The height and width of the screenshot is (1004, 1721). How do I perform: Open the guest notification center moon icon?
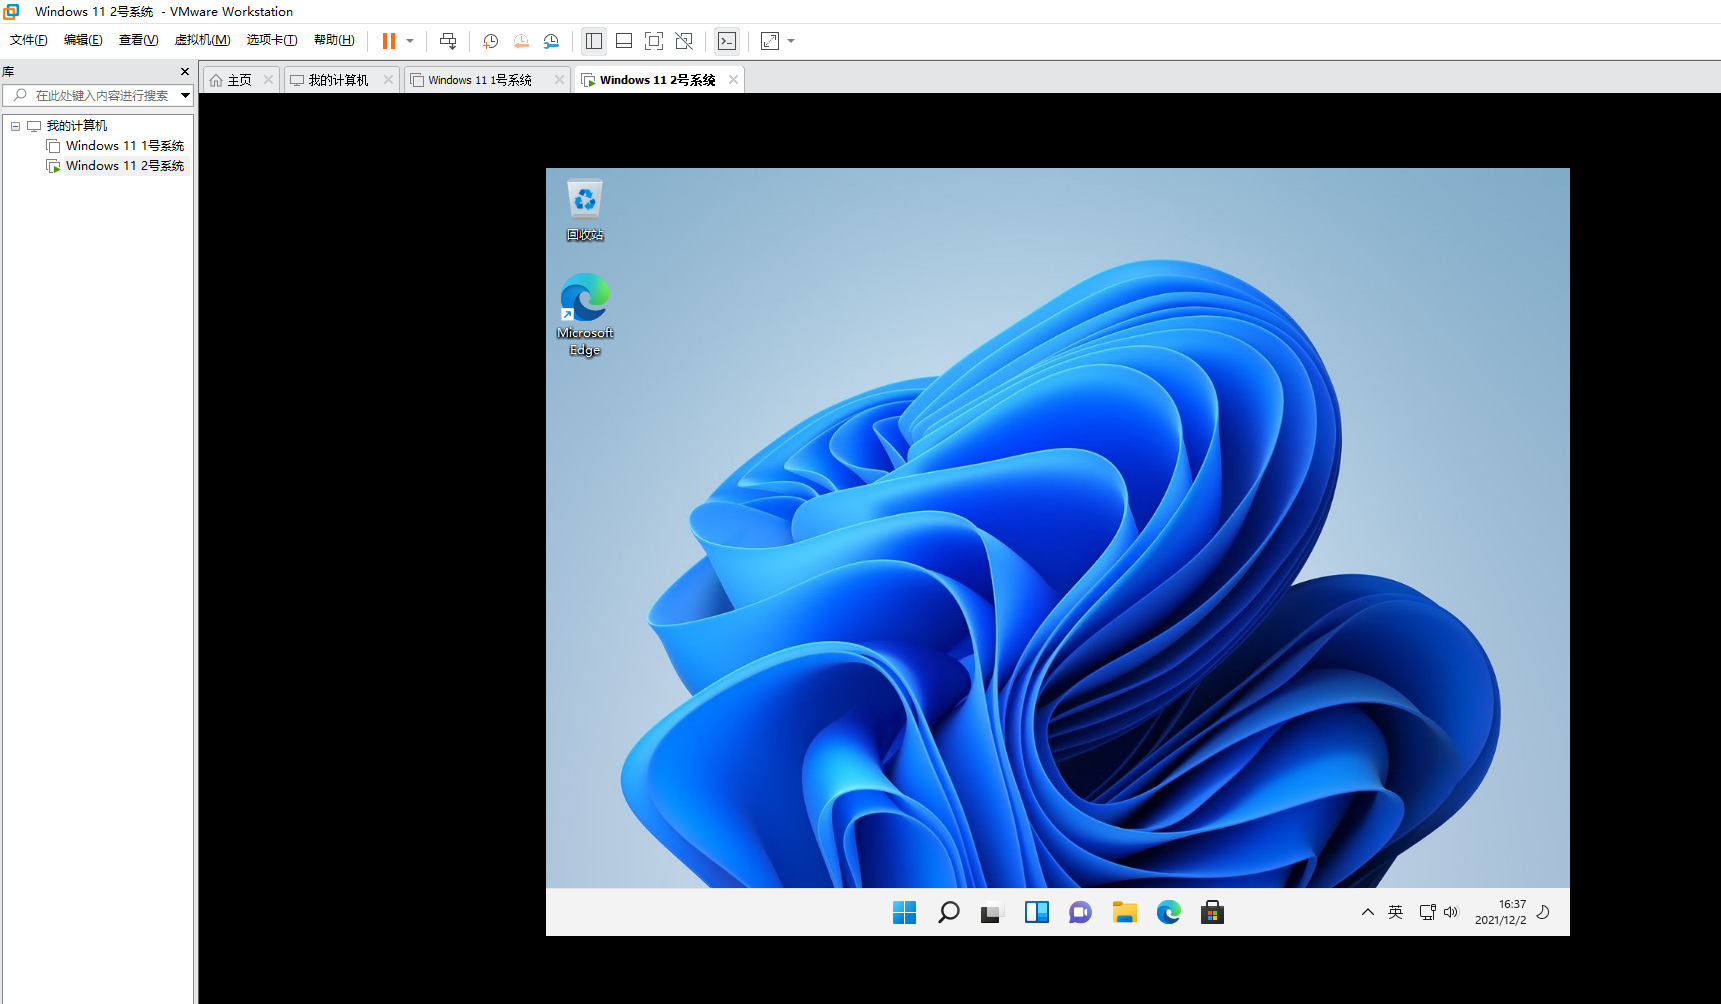coord(1543,912)
